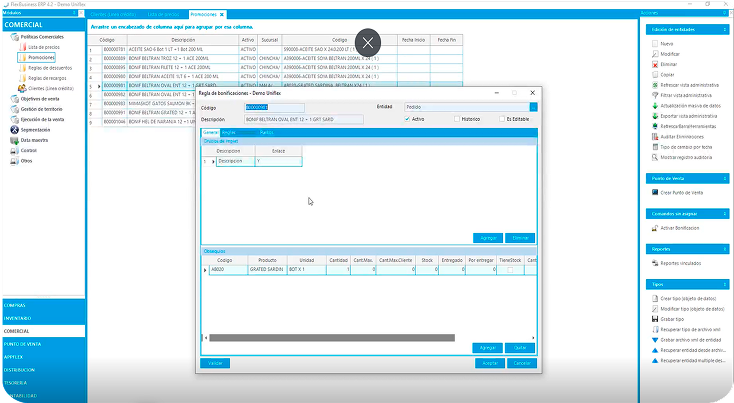The width and height of the screenshot is (734, 403).
Task: Check the Es Editable checkbox
Action: click(502, 119)
